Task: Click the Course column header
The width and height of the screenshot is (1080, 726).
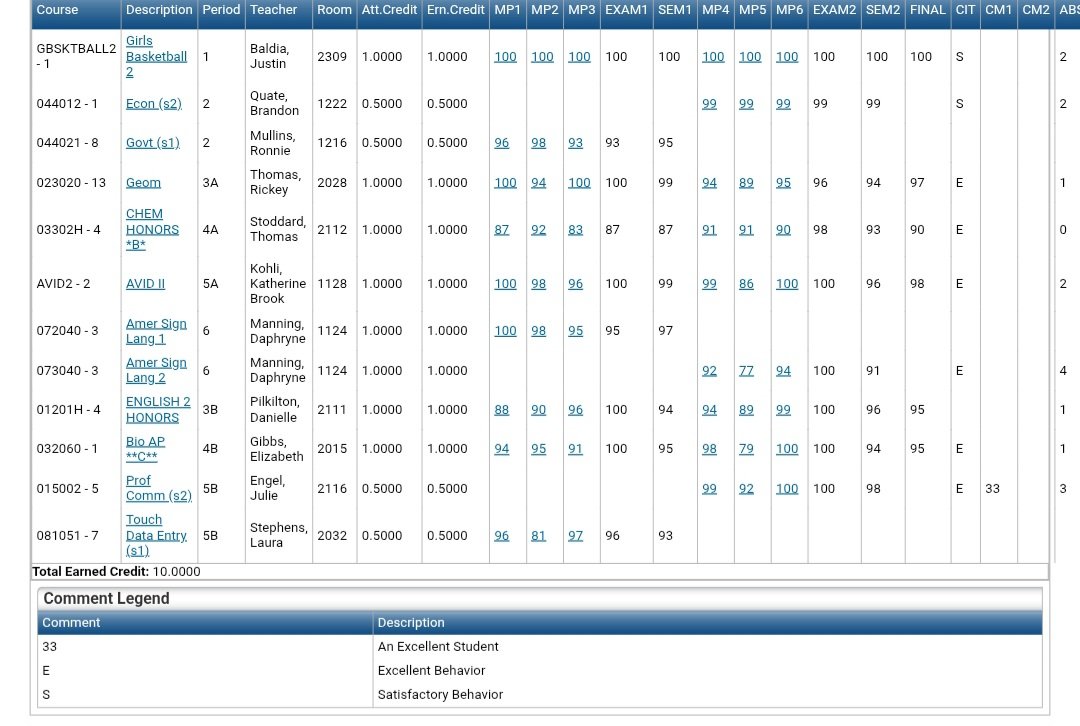Action: point(57,10)
